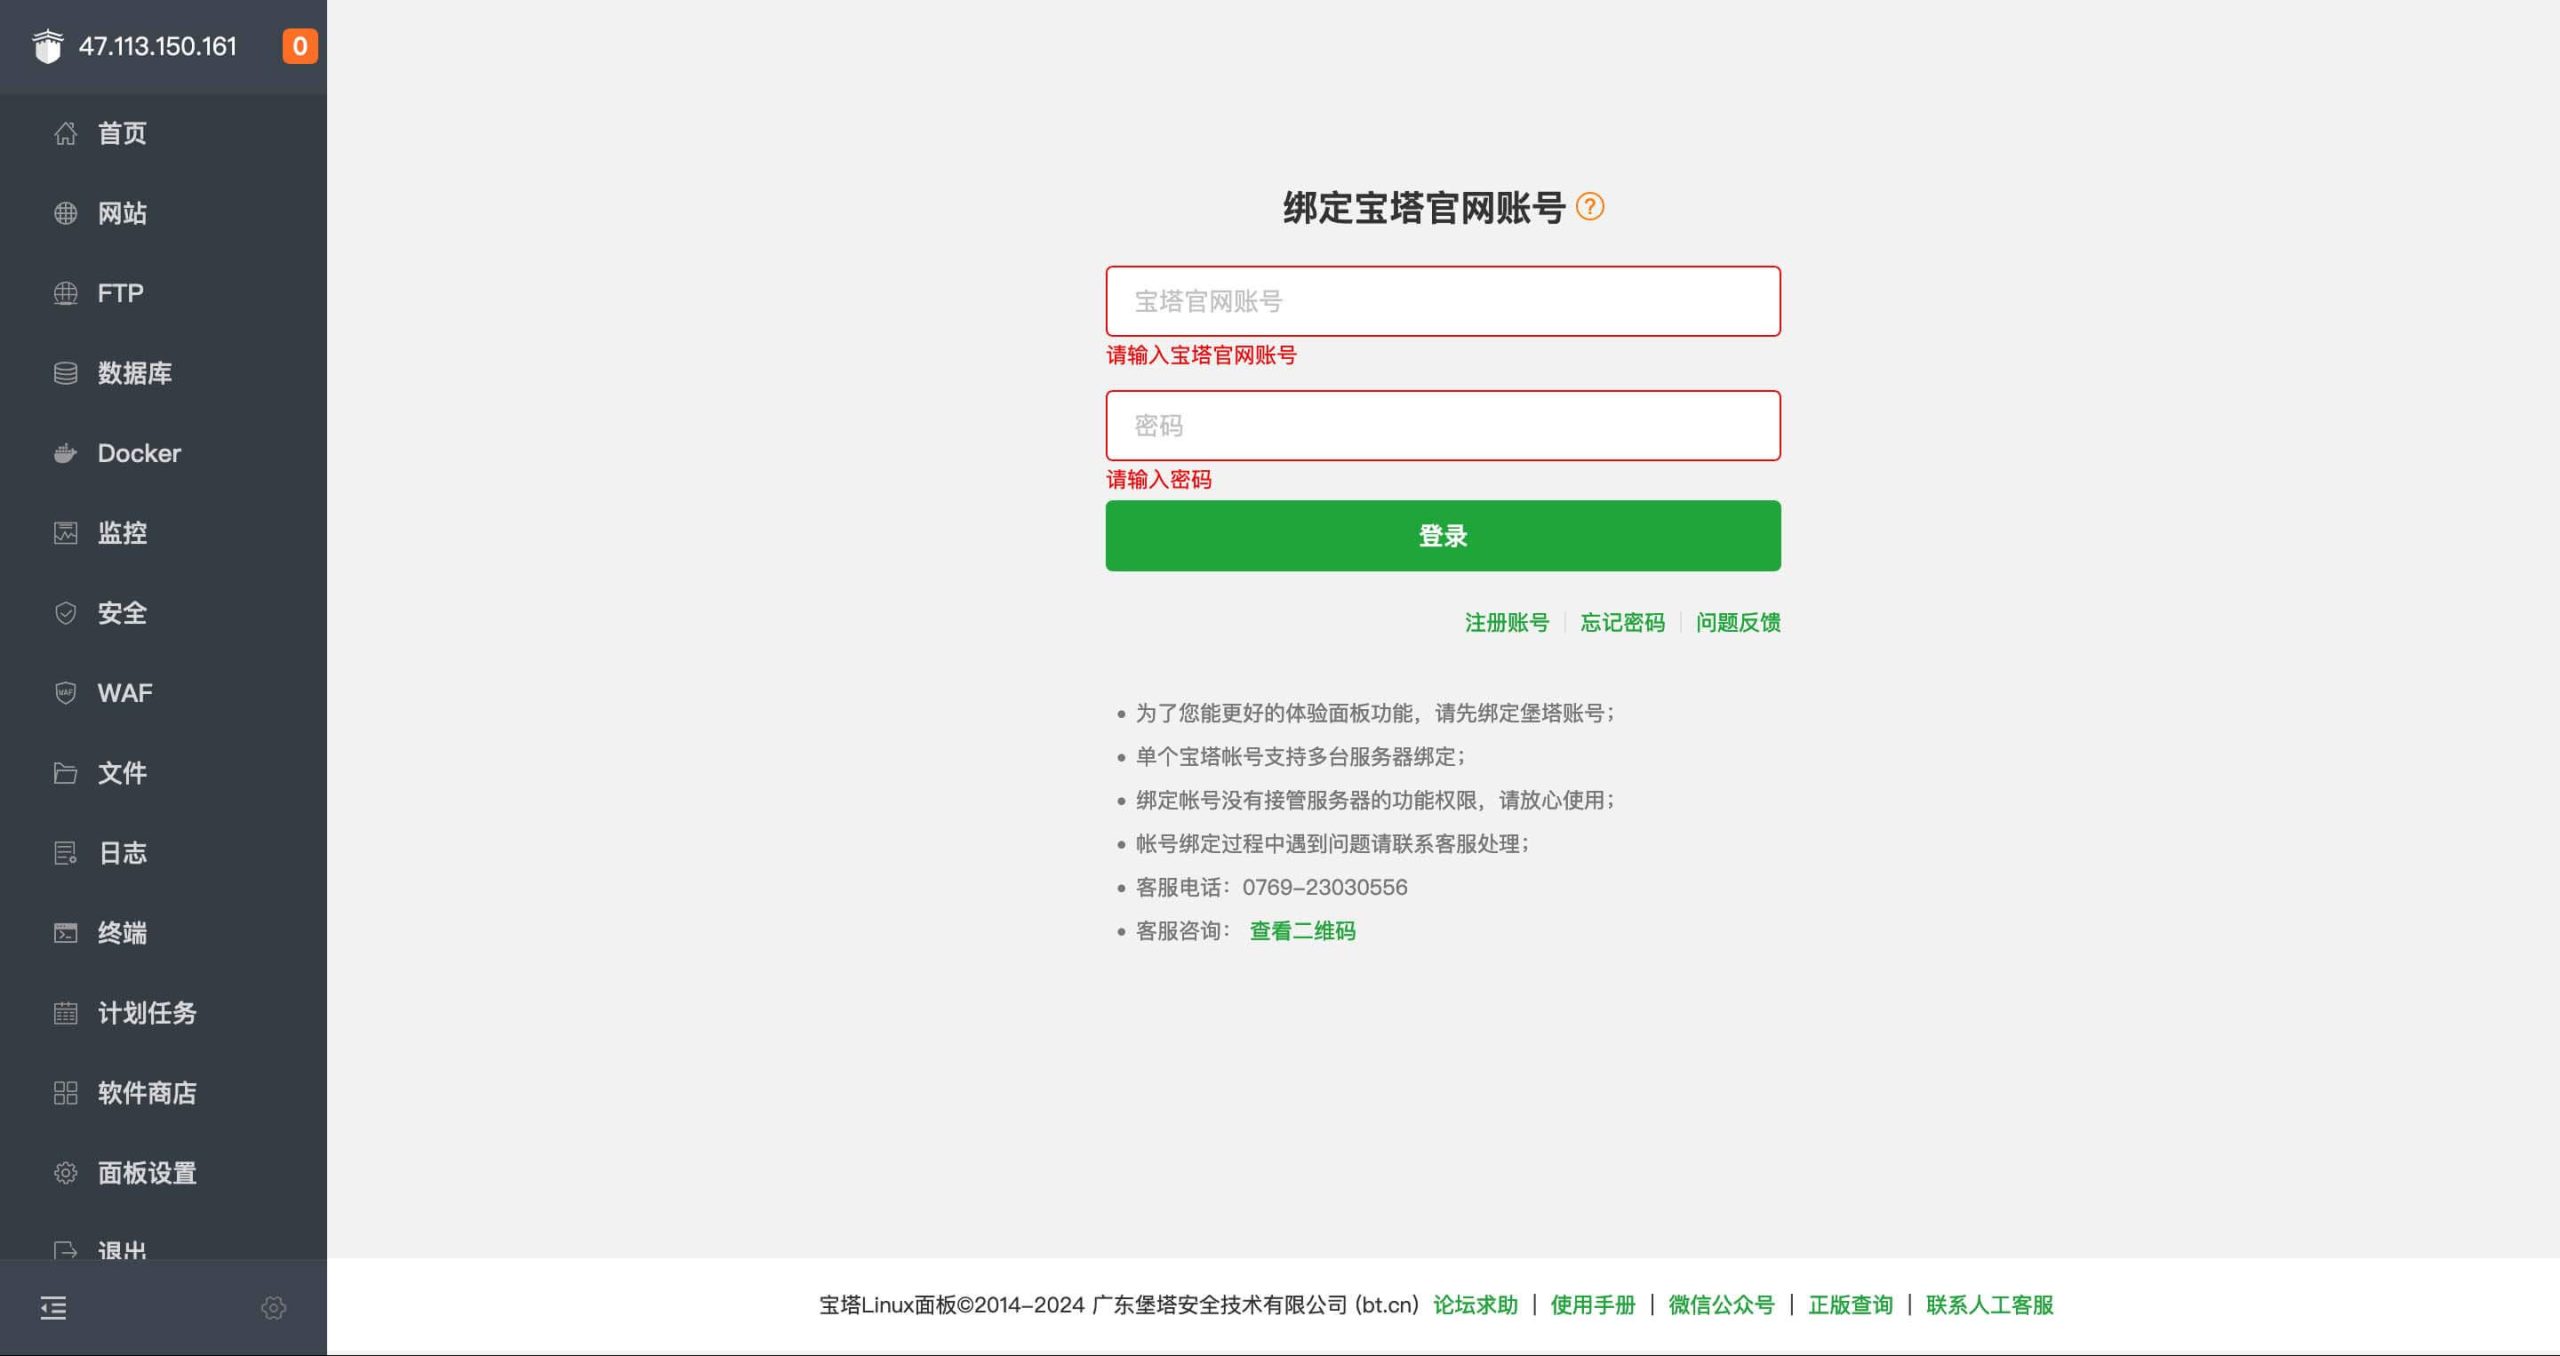Open the sidebar settings gear at bottom
This screenshot has width=2560, height=1356.
pos(273,1307)
